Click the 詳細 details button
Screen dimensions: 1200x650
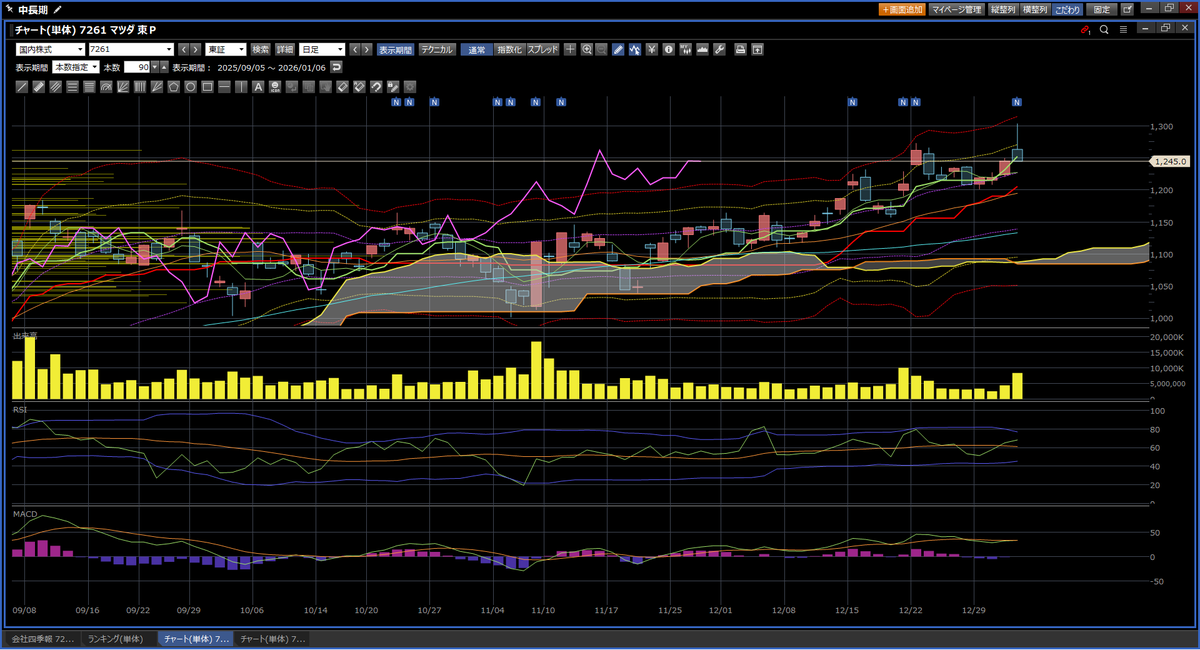286,49
